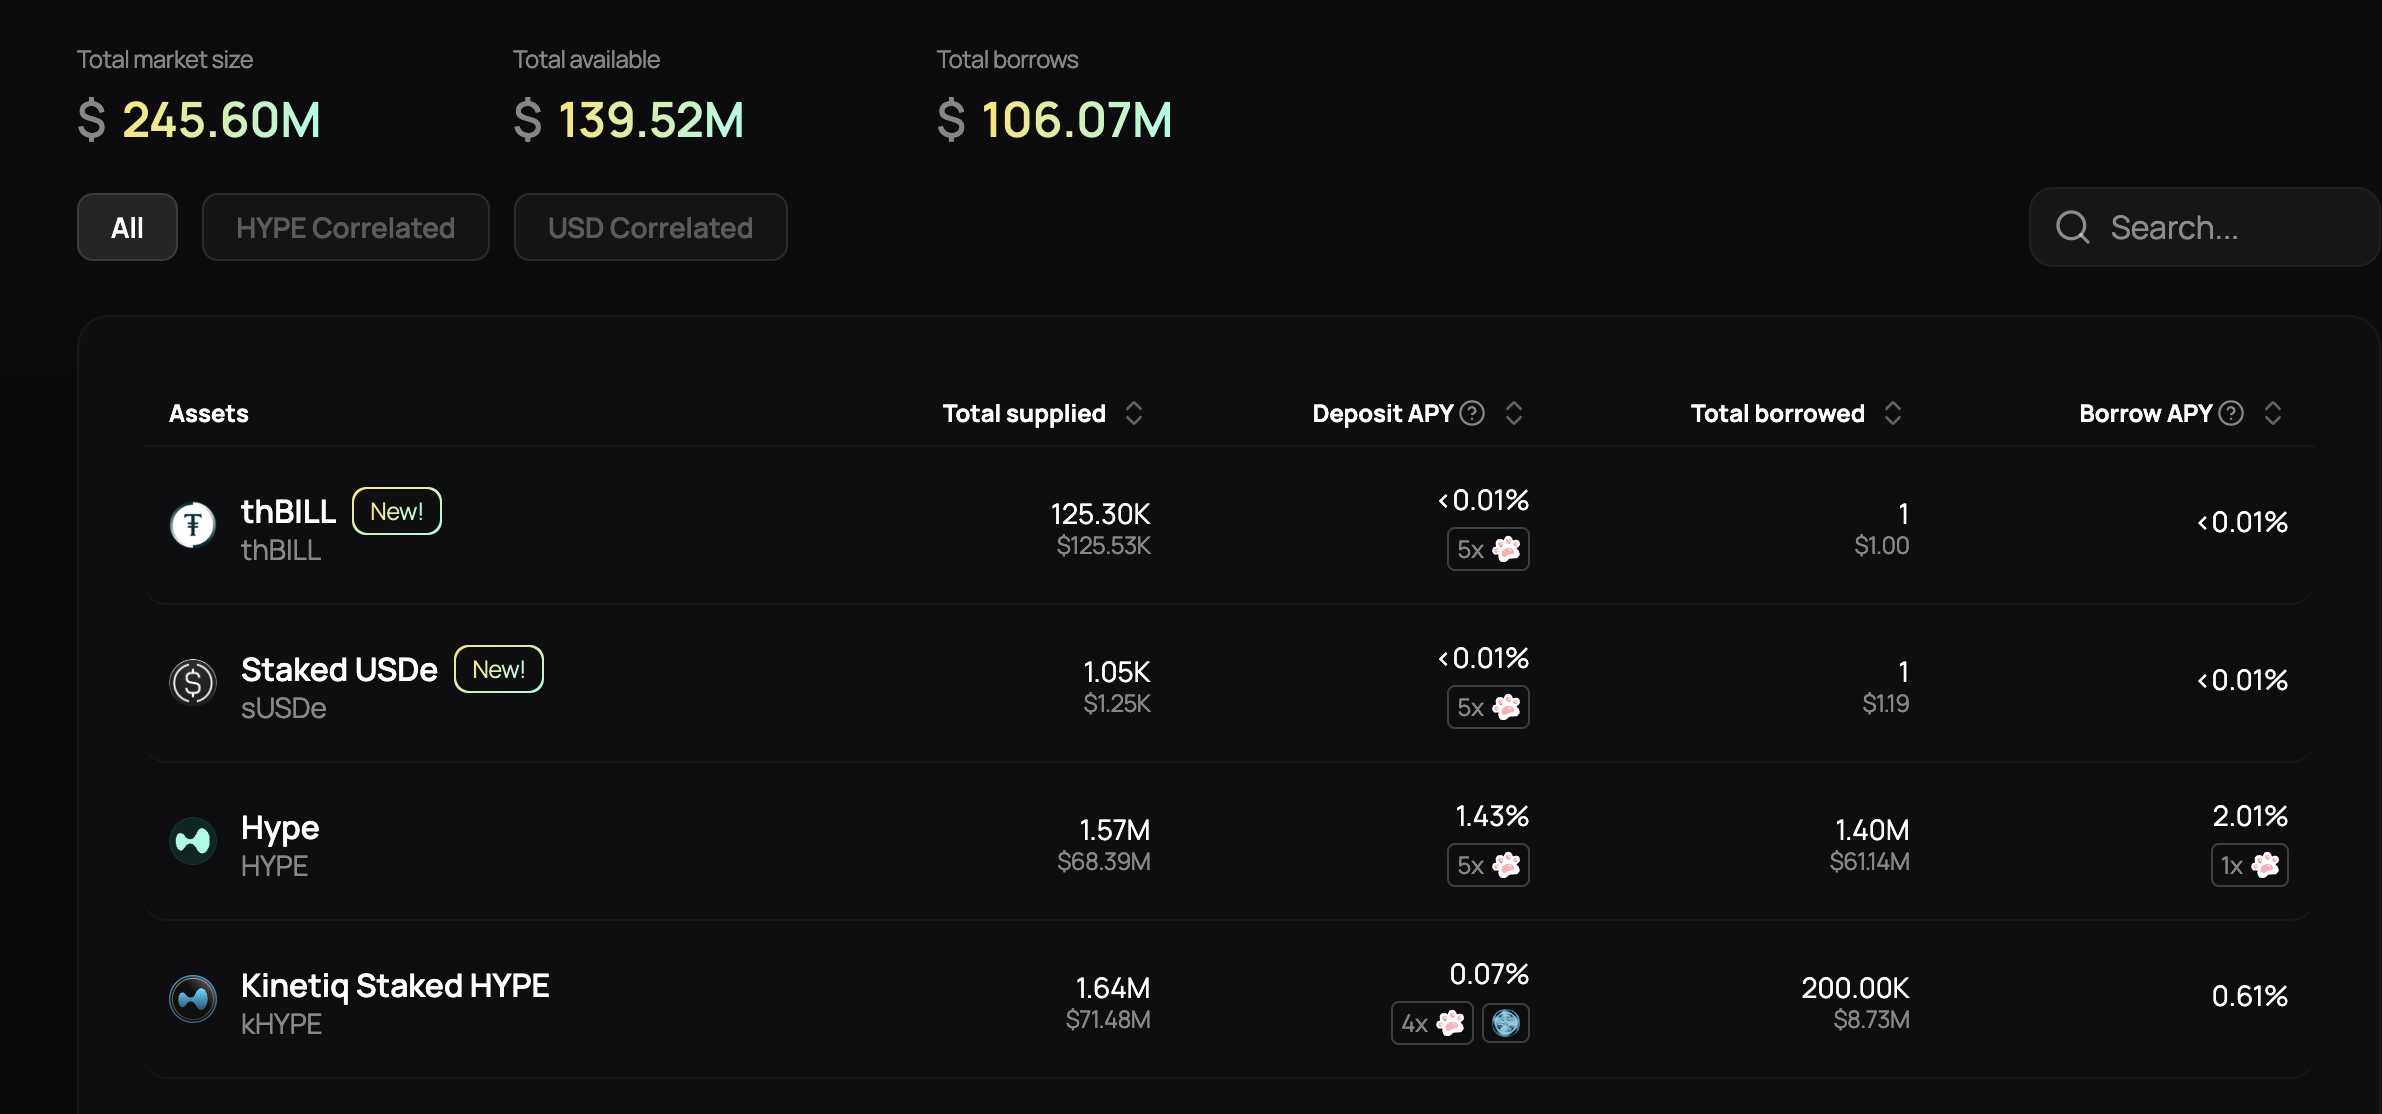
Task: Click Hype borrow 1x points badge
Action: (x=2249, y=865)
